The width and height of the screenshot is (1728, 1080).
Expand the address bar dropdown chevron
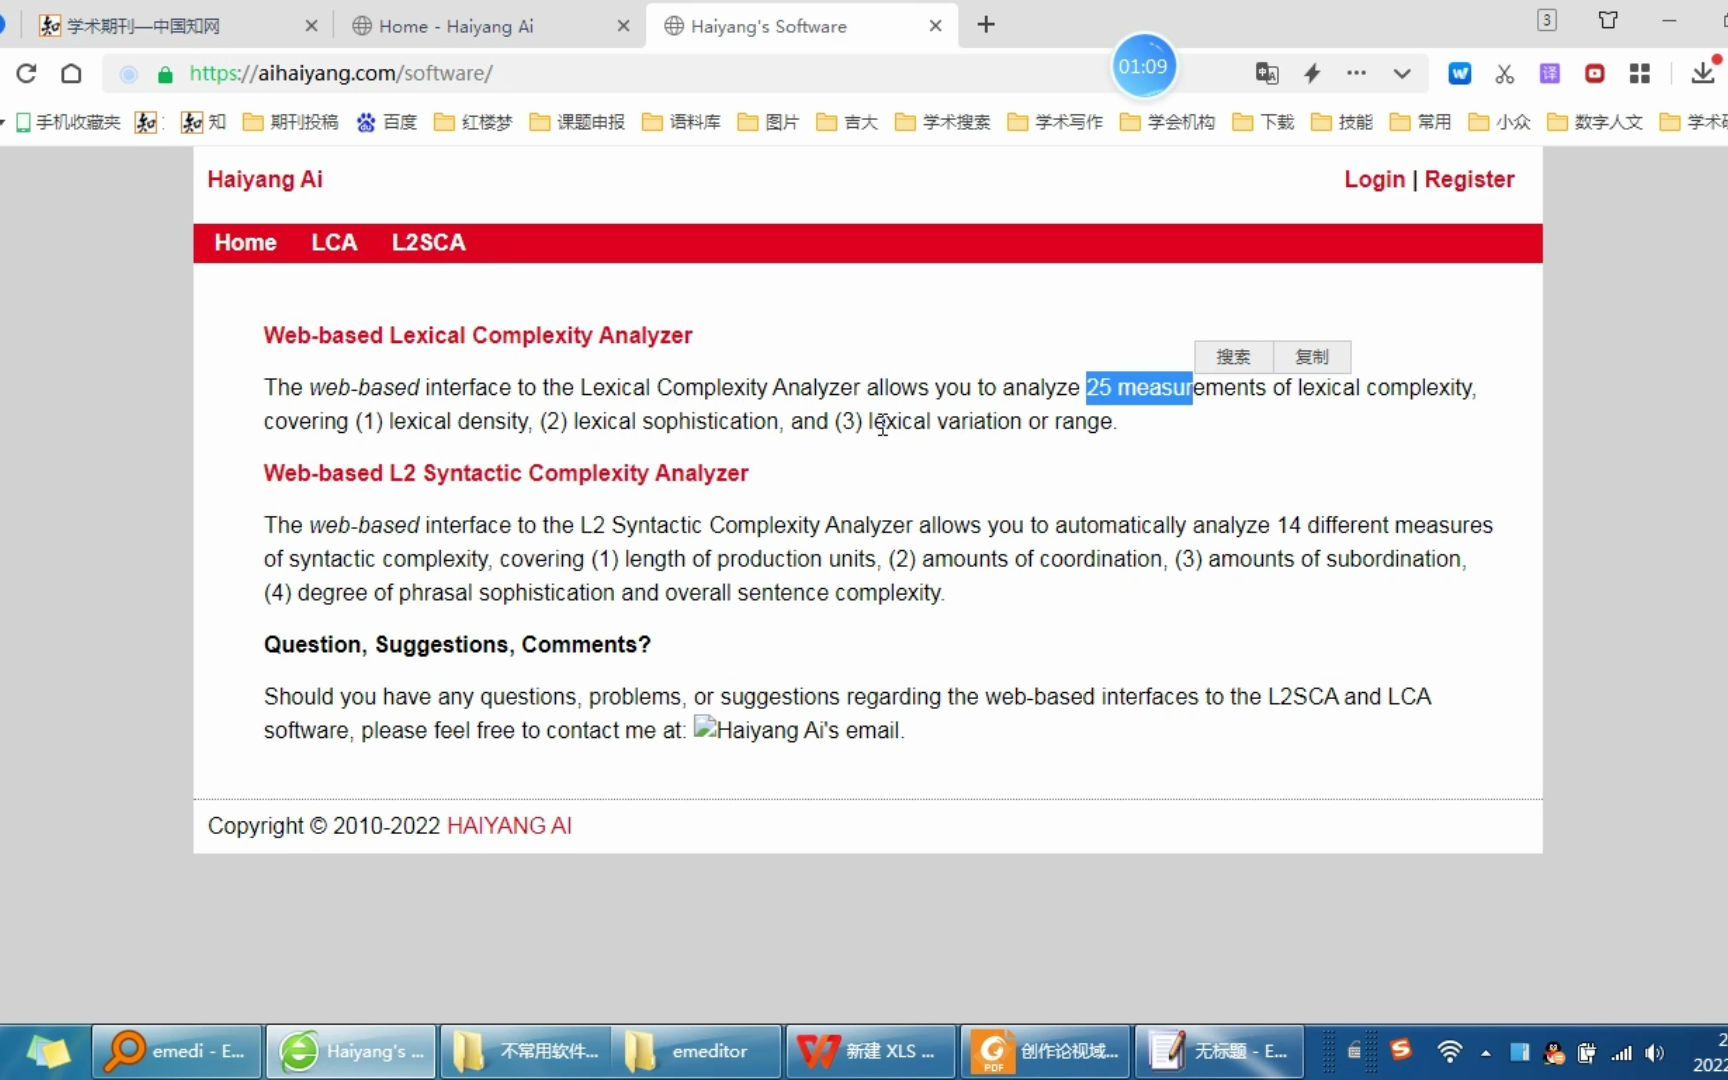(1402, 73)
